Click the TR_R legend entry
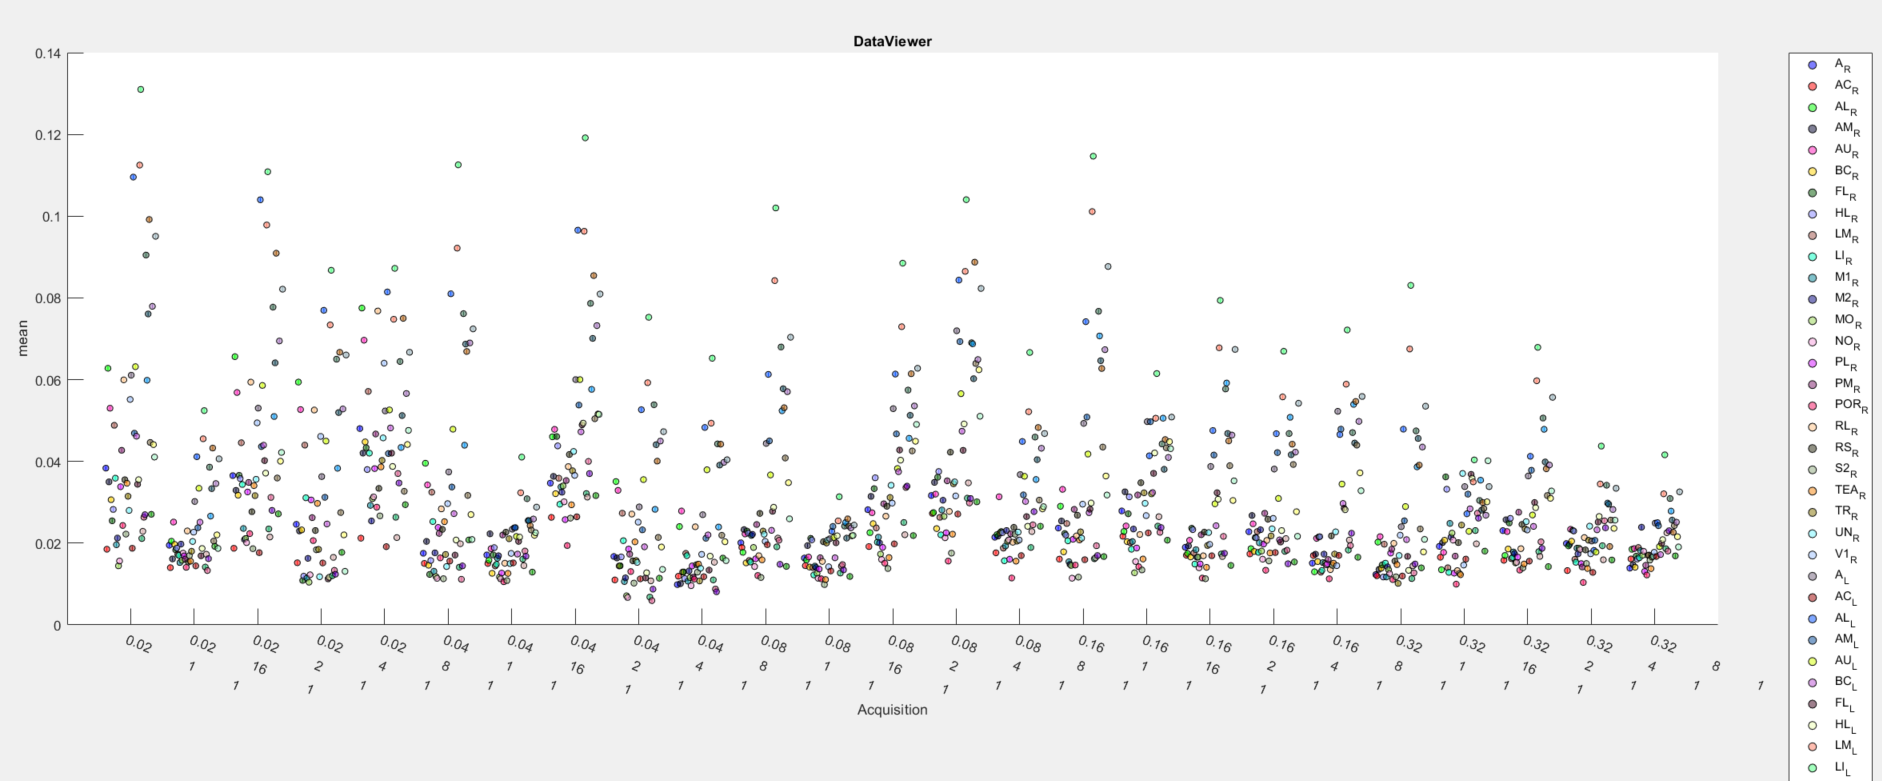Image resolution: width=1882 pixels, height=781 pixels. [x=1833, y=512]
